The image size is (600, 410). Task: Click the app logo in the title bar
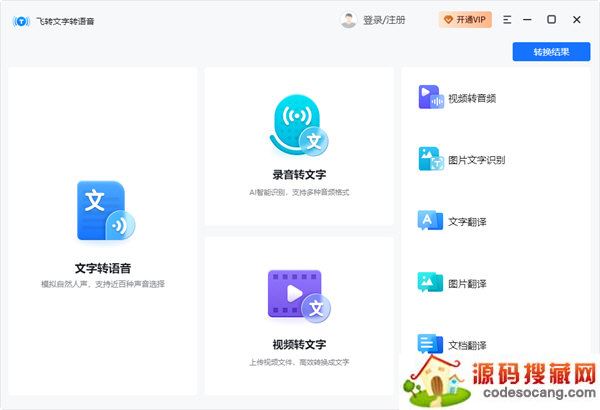(21, 21)
